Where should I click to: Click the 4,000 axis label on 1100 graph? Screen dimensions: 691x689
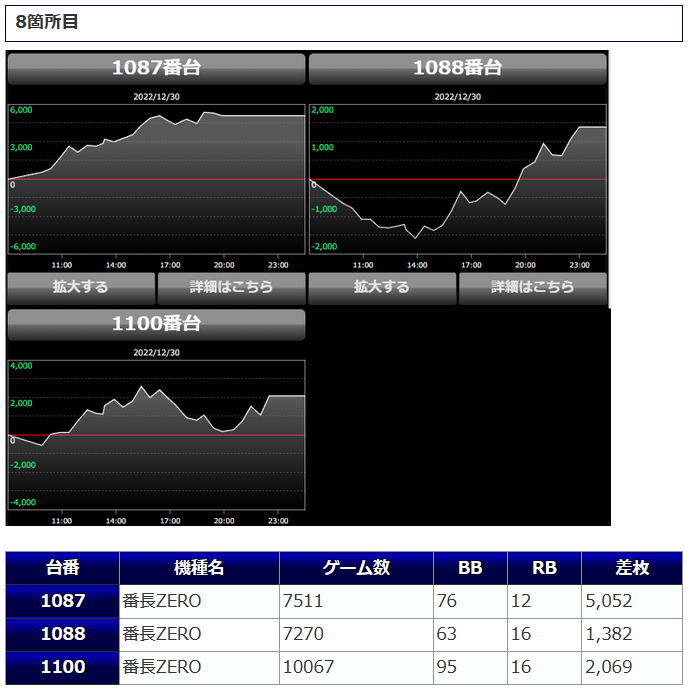click(x=21, y=366)
